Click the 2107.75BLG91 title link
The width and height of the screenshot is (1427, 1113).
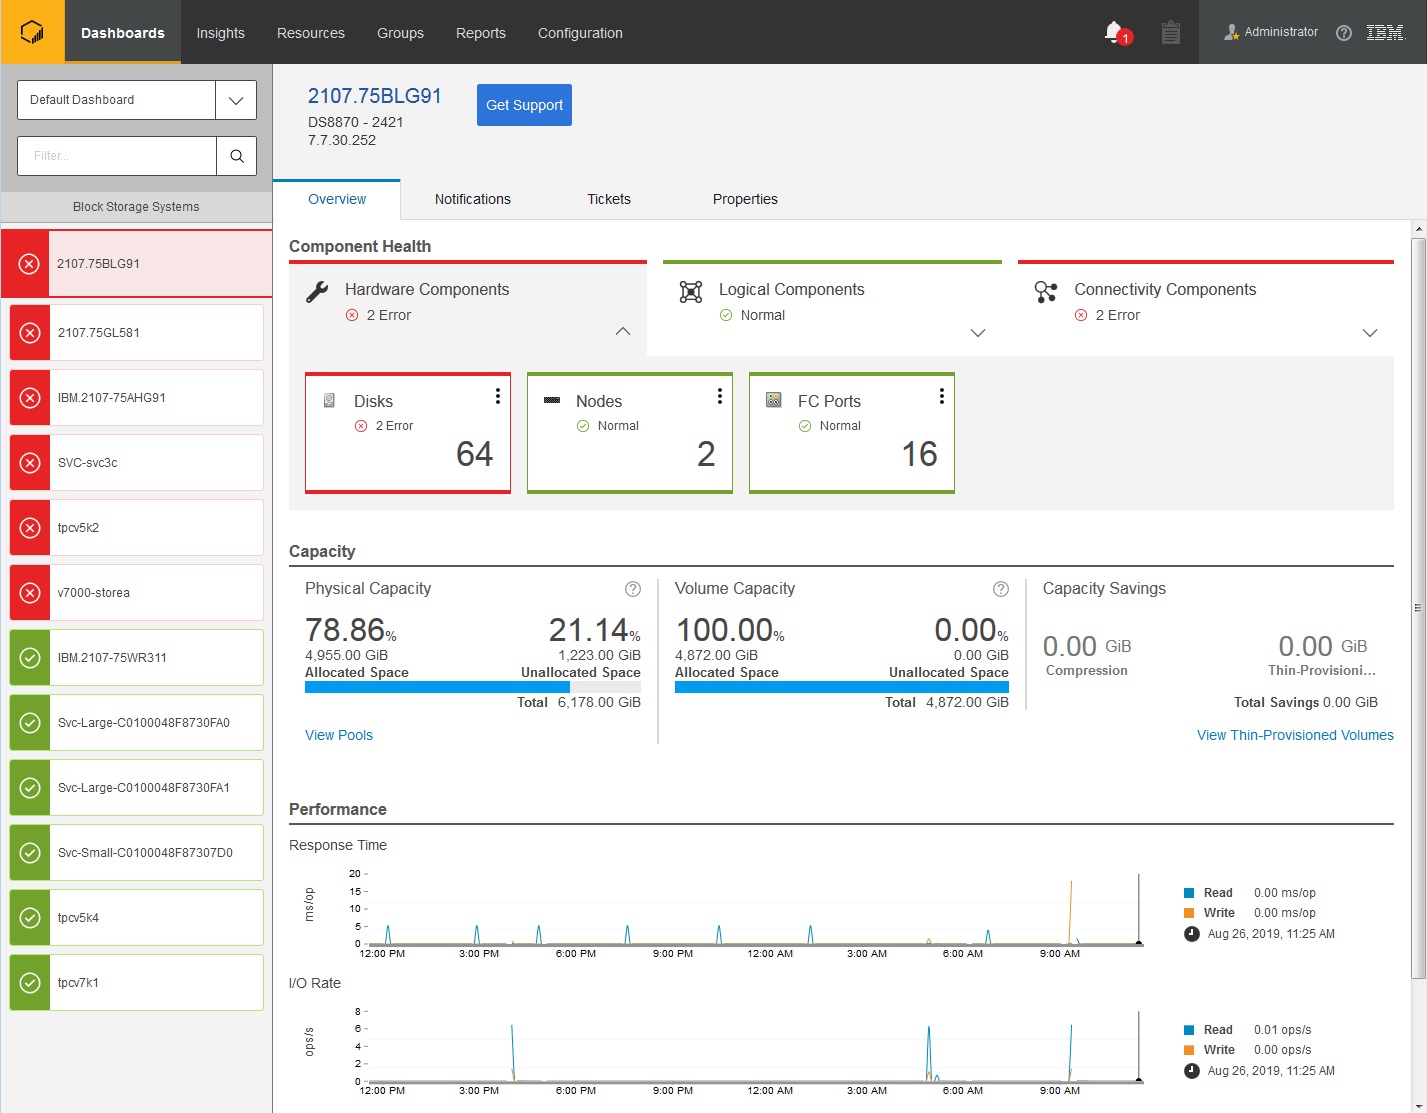point(375,96)
